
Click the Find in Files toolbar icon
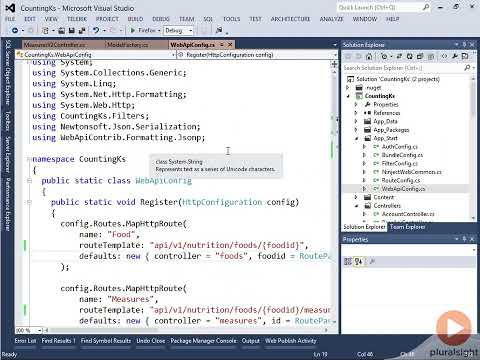click(x=219, y=30)
